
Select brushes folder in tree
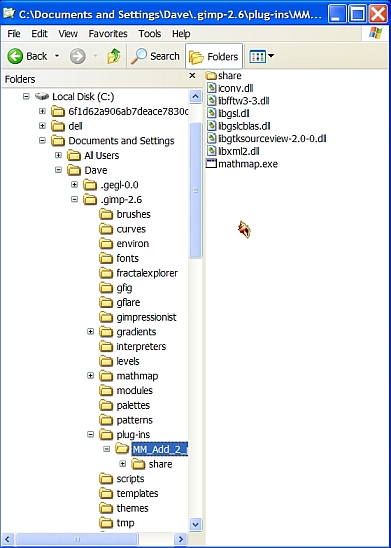pyautogui.click(x=125, y=214)
